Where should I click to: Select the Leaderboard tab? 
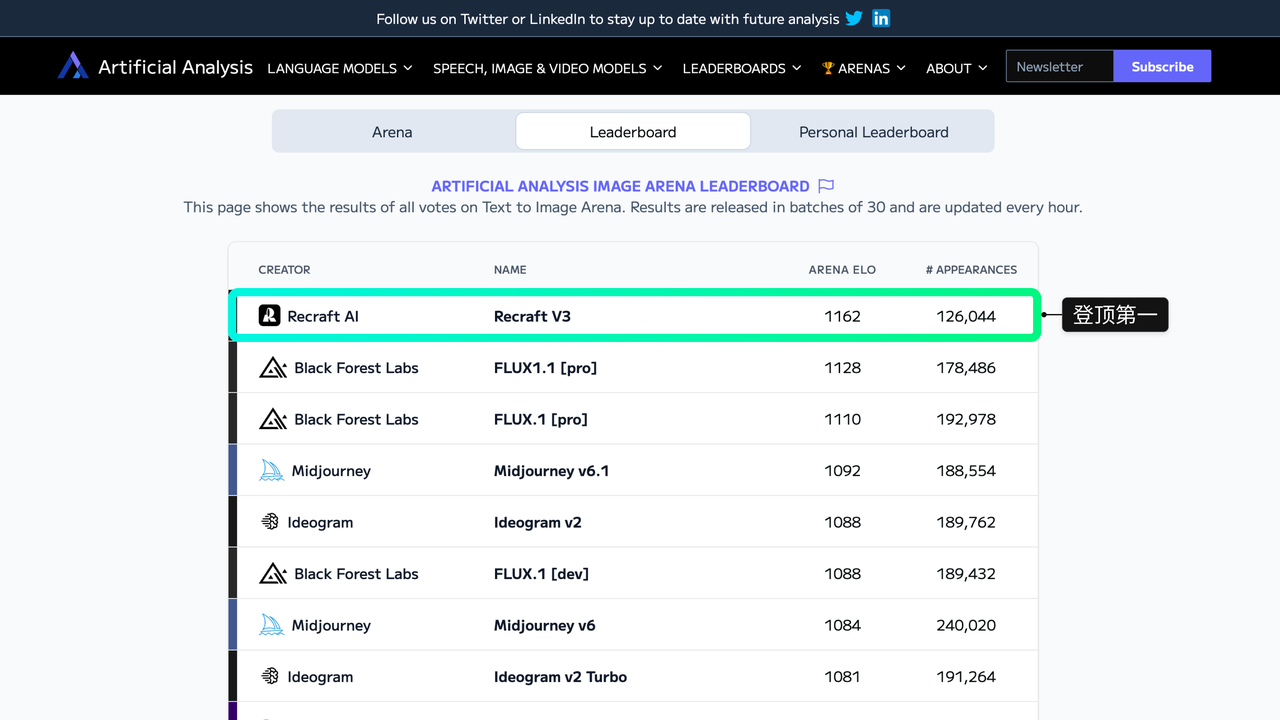coord(633,131)
